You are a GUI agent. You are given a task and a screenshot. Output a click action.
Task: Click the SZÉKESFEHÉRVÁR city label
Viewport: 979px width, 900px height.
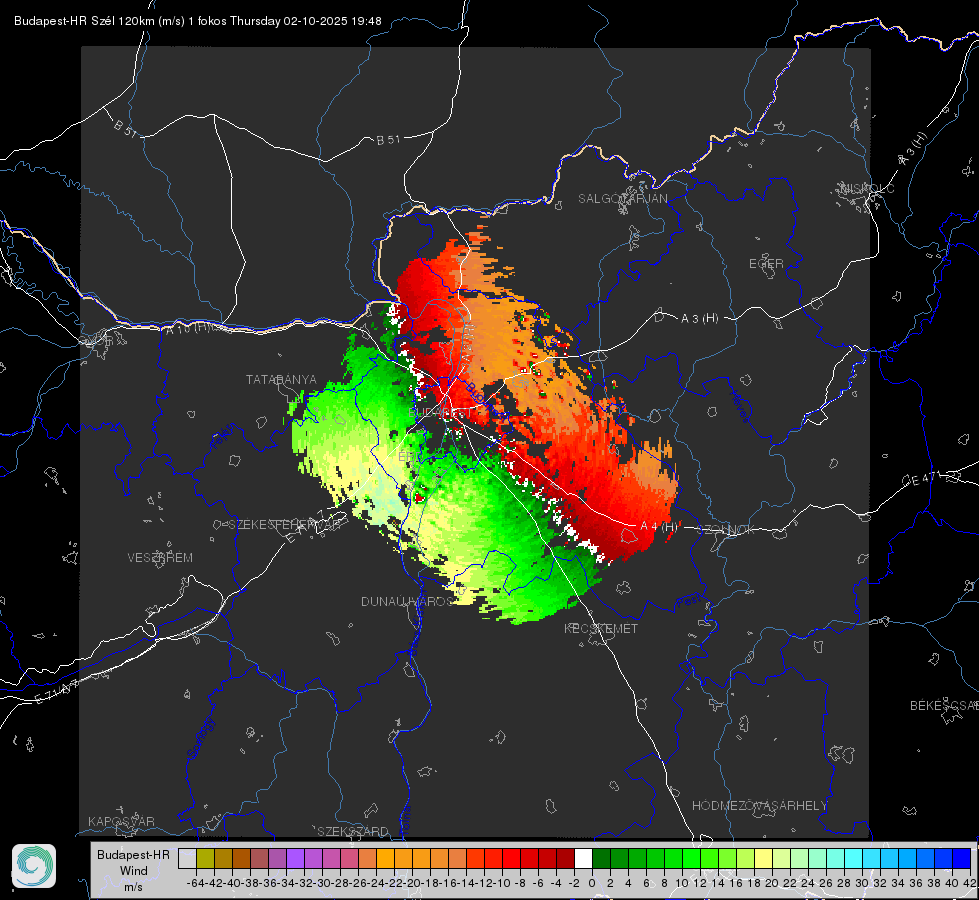coord(284,525)
